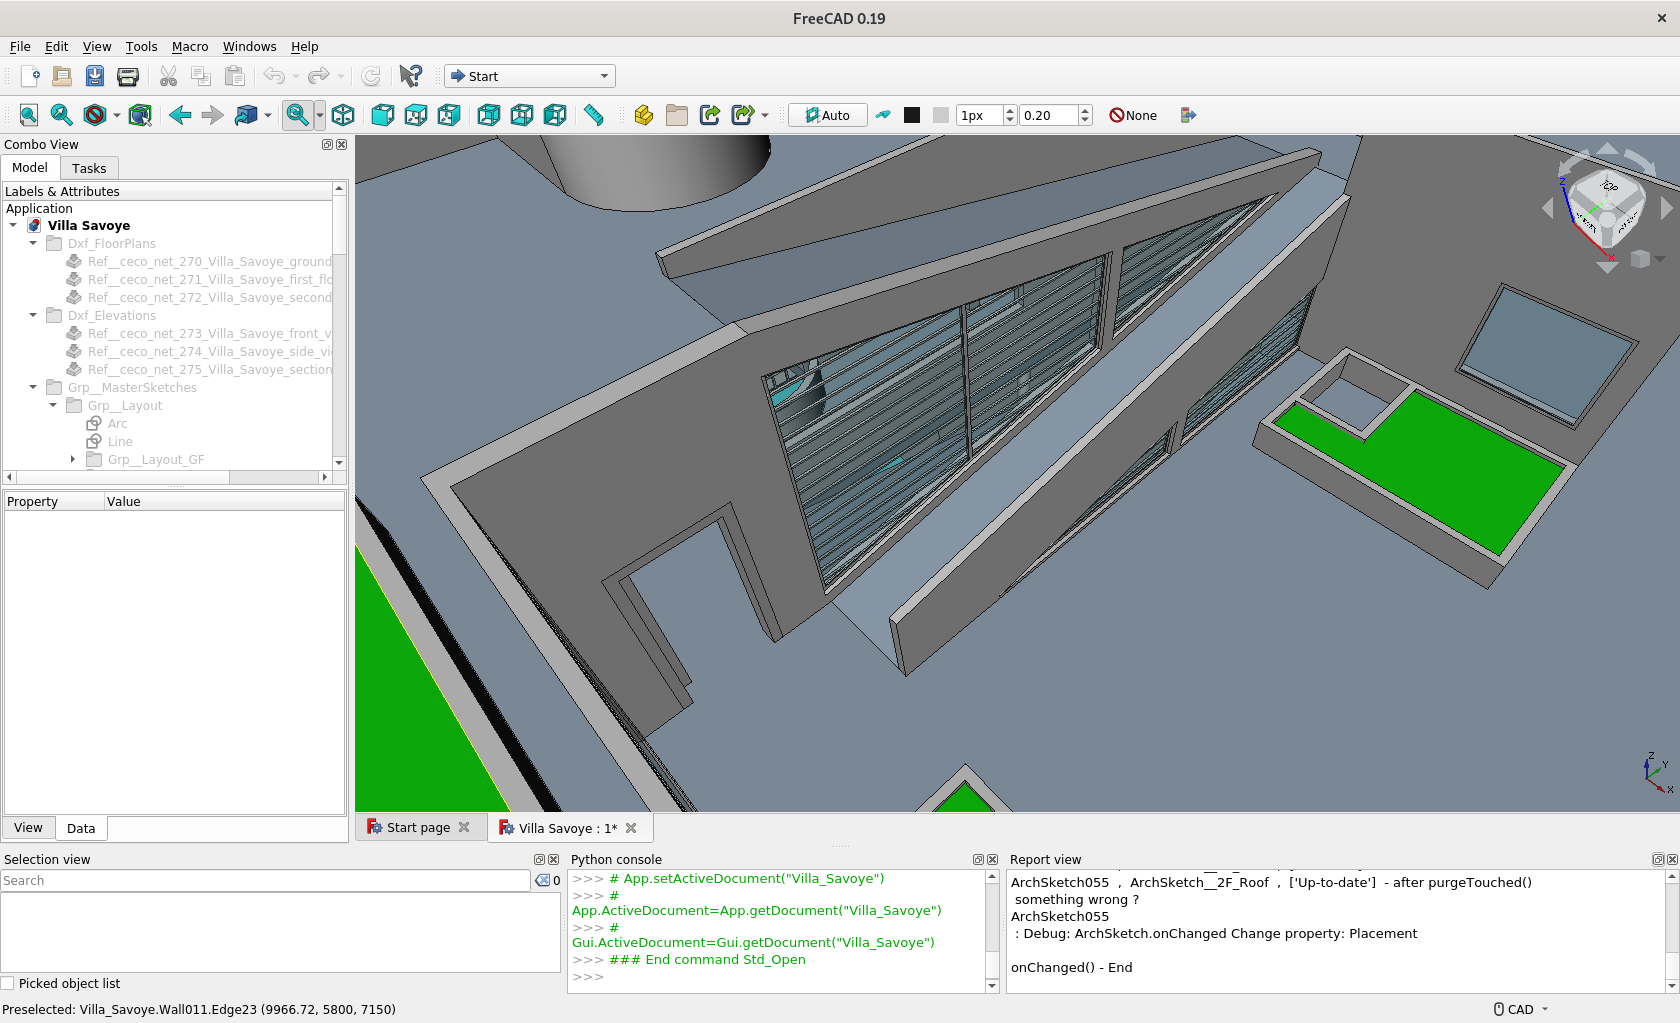This screenshot has height=1023, width=1680.
Task: Open the Macro menu
Action: [x=190, y=46]
